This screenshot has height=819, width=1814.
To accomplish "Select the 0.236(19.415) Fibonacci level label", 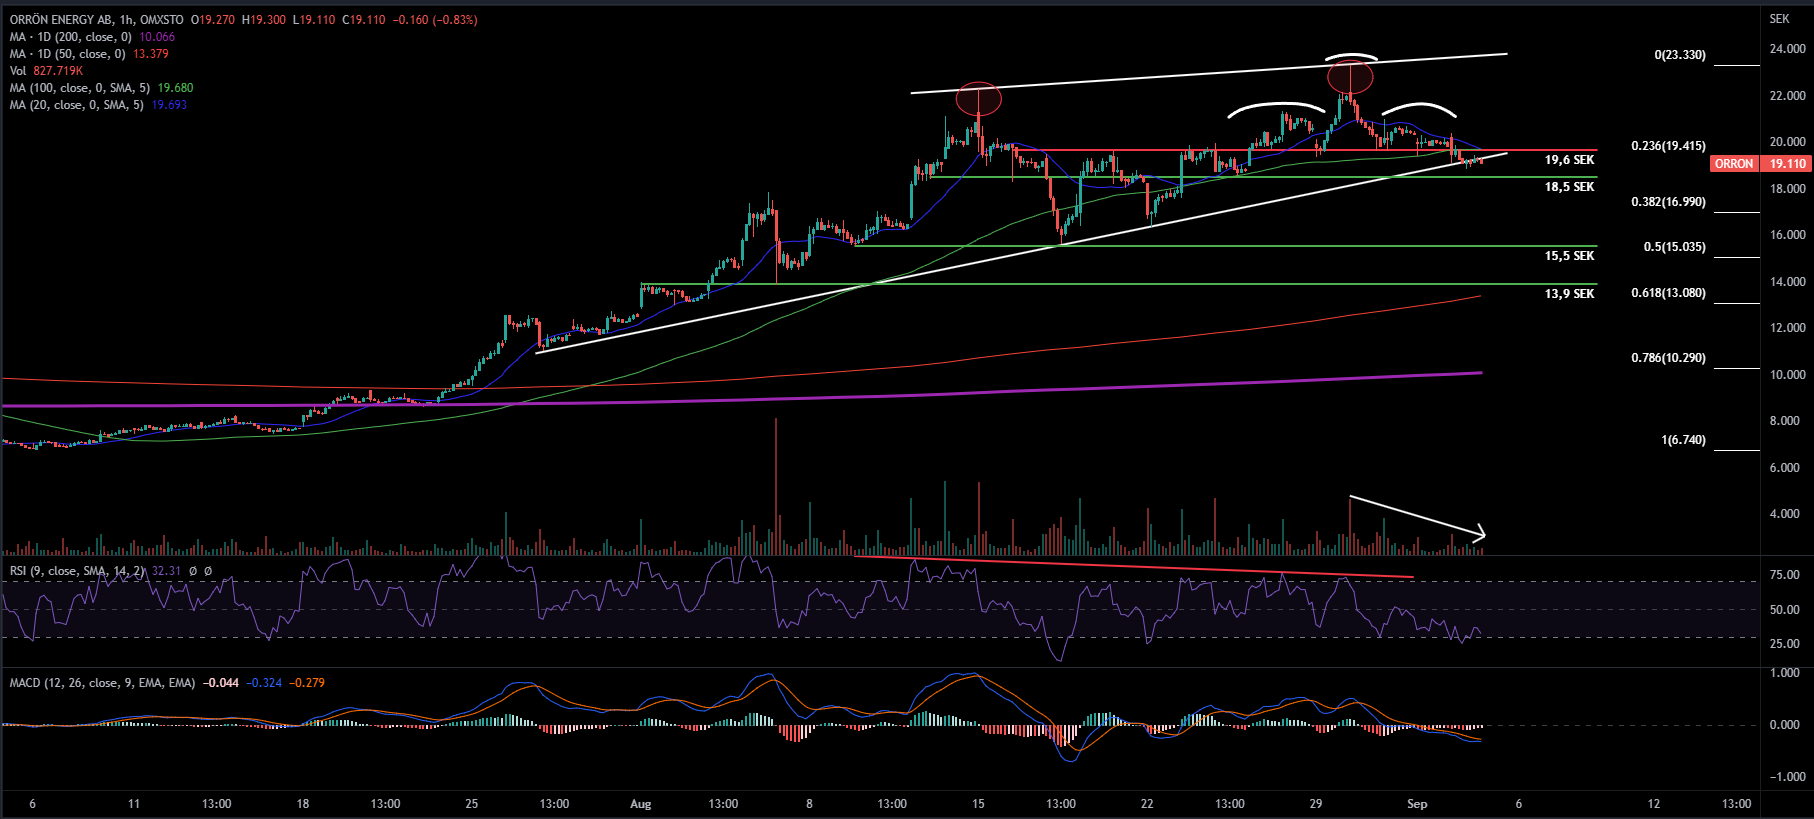I will [1668, 146].
